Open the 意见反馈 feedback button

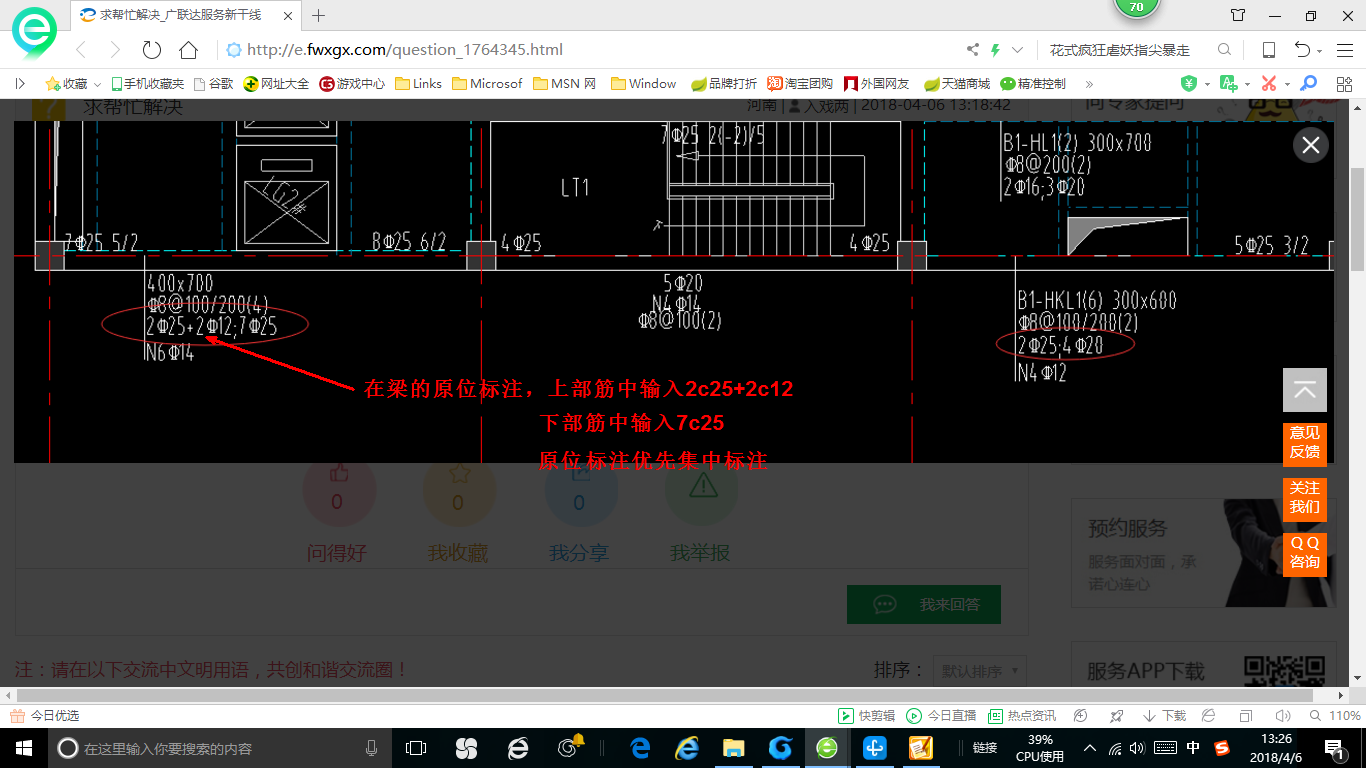(x=1305, y=443)
